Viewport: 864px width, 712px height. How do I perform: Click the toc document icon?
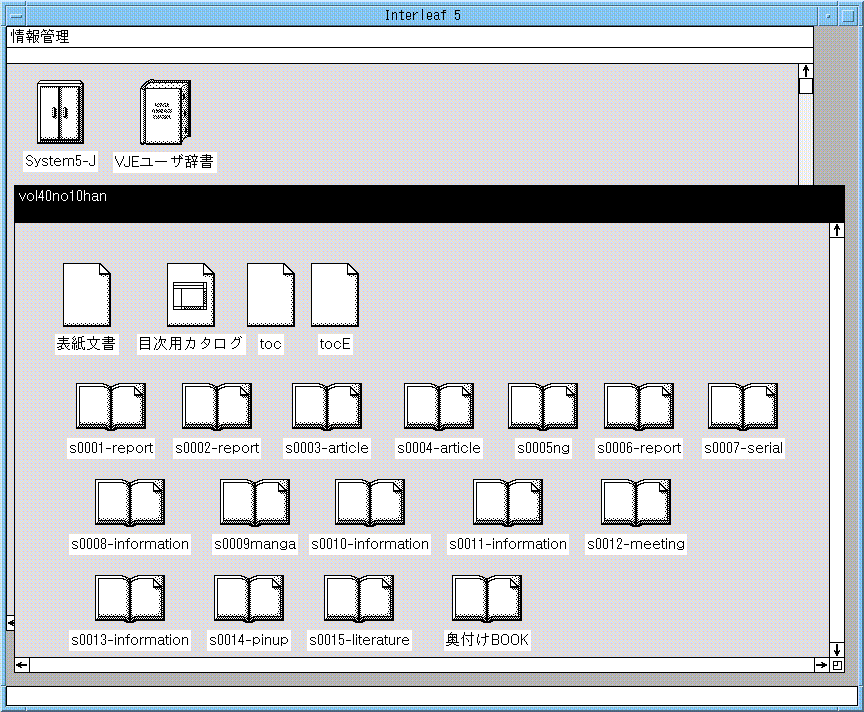point(271,295)
